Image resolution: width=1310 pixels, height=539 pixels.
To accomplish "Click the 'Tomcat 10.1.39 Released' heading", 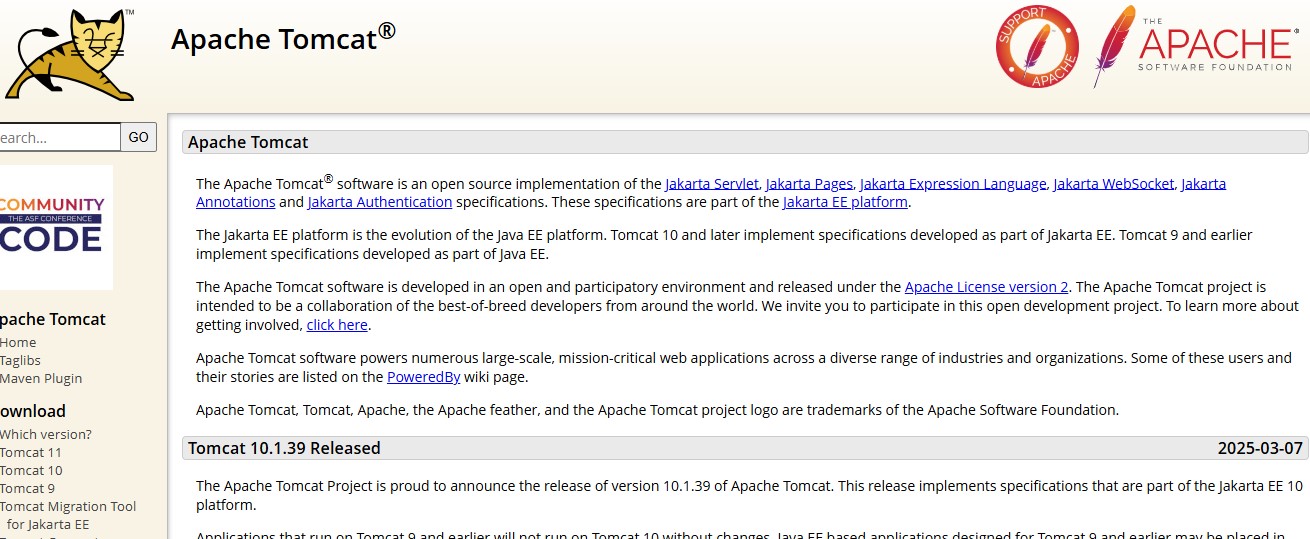I will 284,448.
